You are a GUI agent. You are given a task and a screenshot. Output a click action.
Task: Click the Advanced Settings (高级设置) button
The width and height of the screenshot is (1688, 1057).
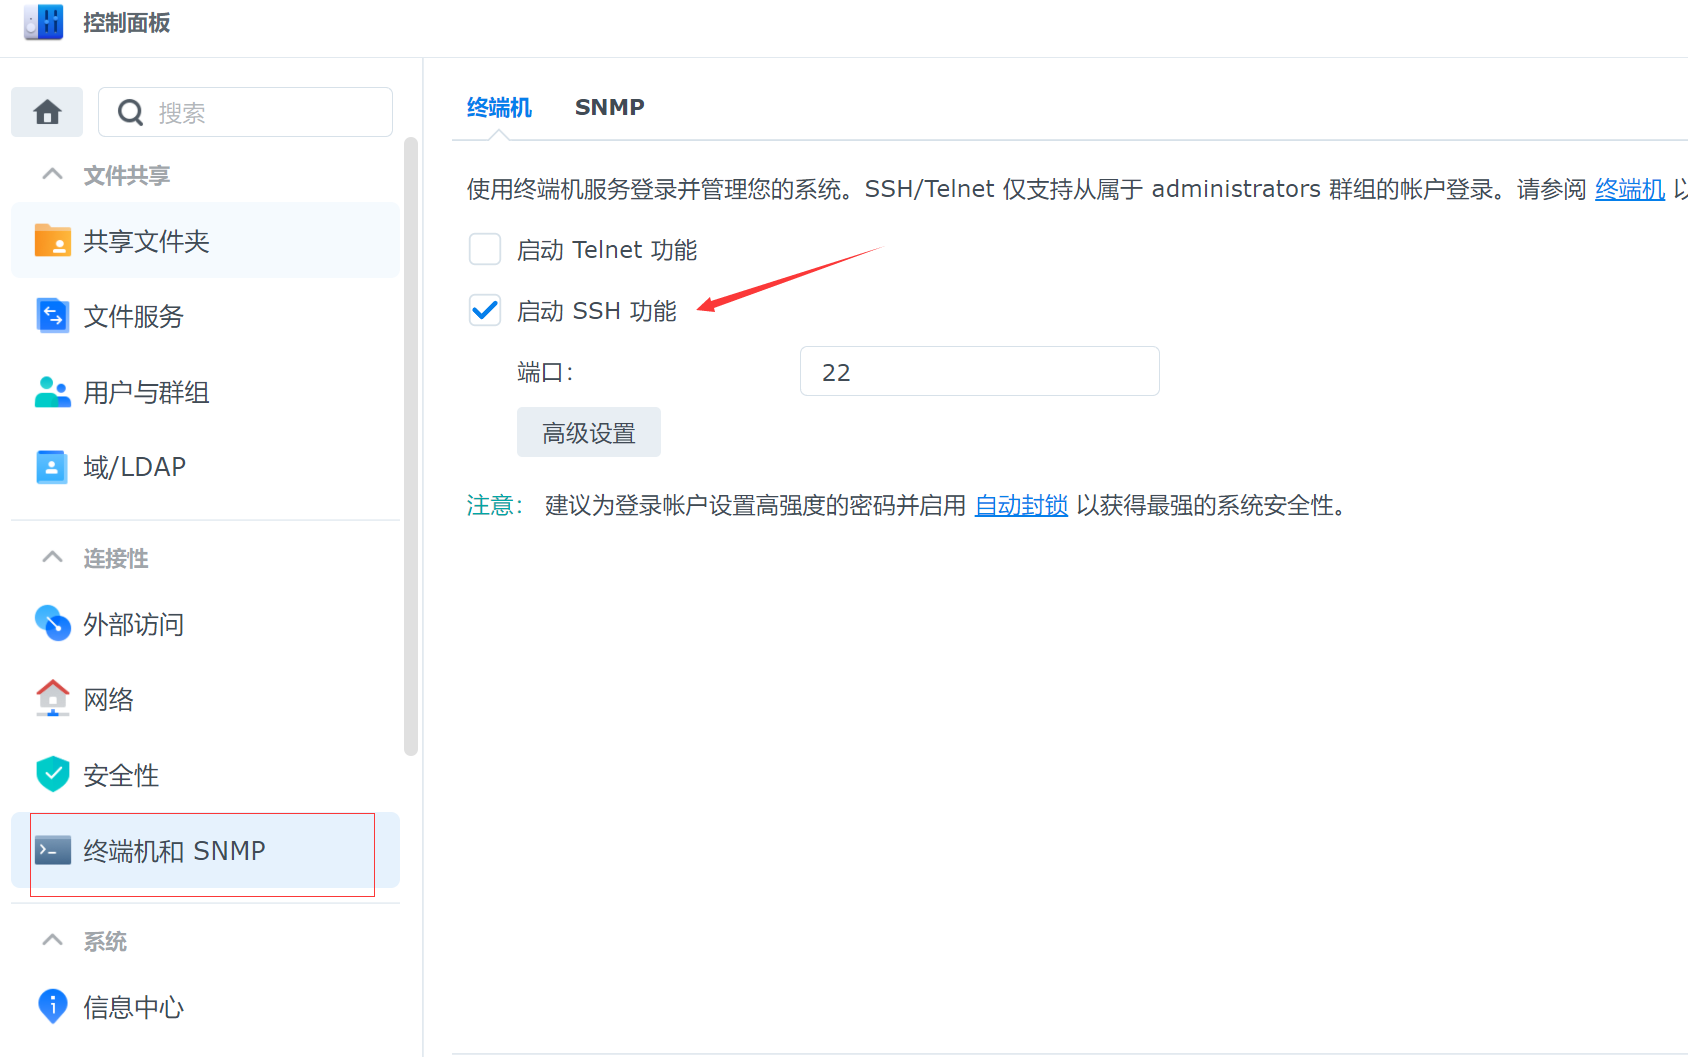click(589, 432)
